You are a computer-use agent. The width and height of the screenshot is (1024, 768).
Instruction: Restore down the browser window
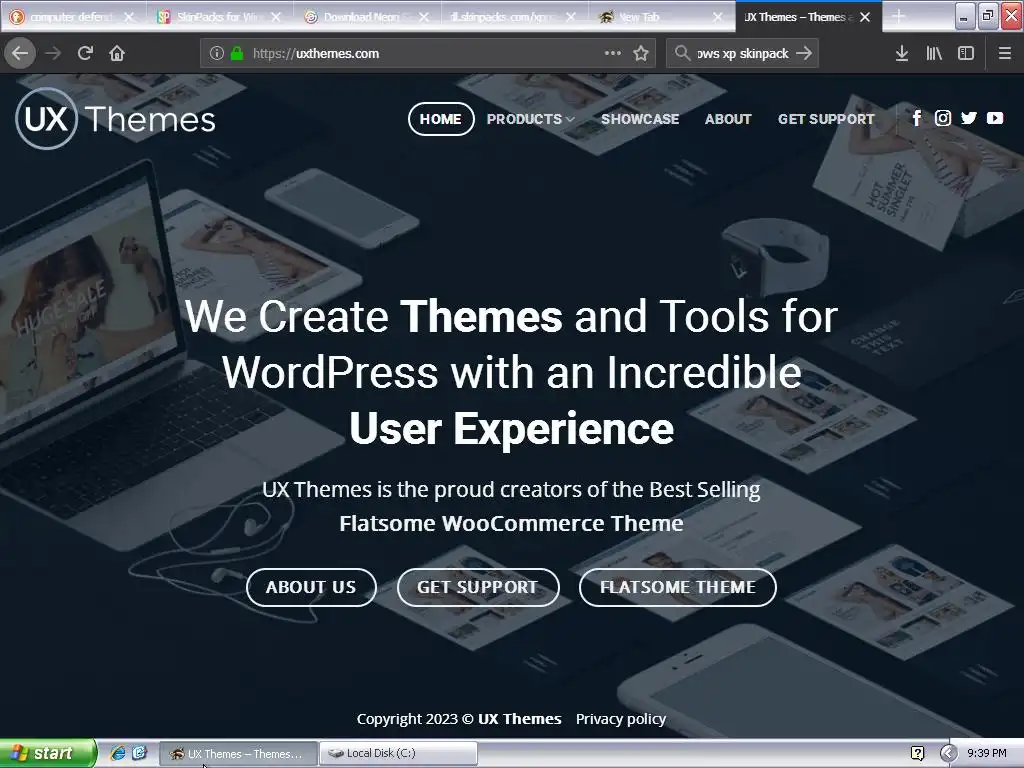coord(988,16)
